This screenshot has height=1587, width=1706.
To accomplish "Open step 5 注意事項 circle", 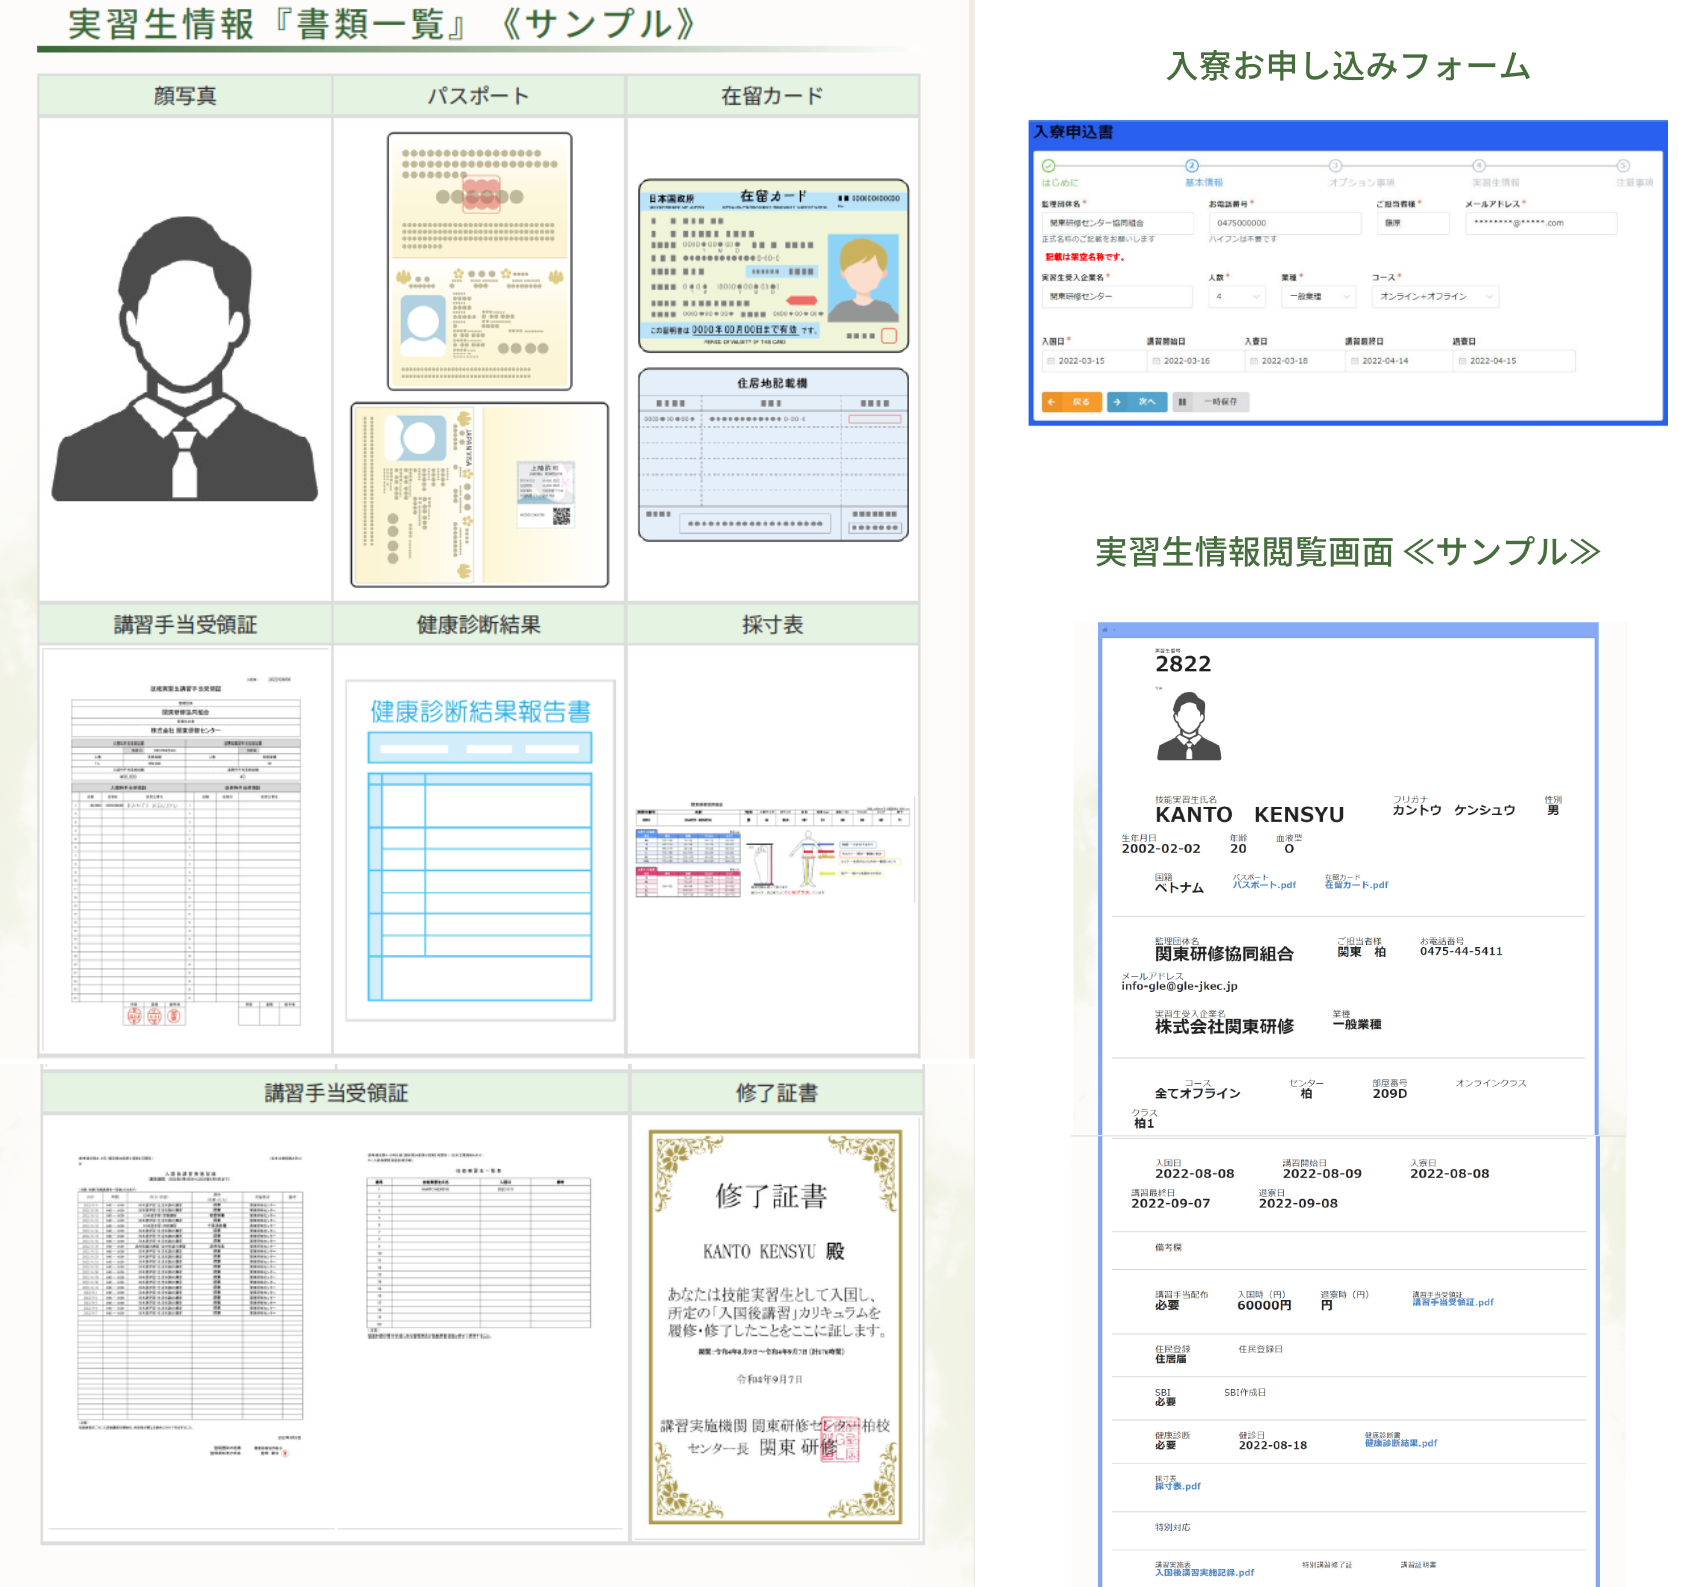I will (x=1623, y=166).
